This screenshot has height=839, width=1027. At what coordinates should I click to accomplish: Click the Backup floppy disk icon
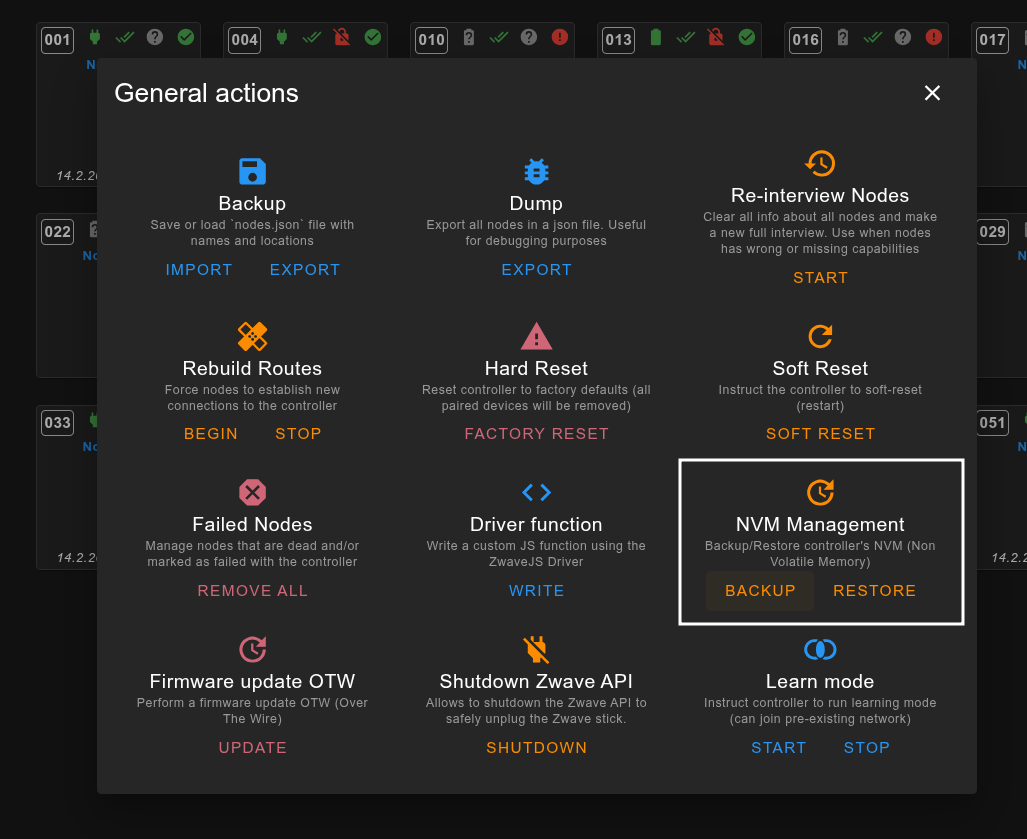(x=252, y=171)
